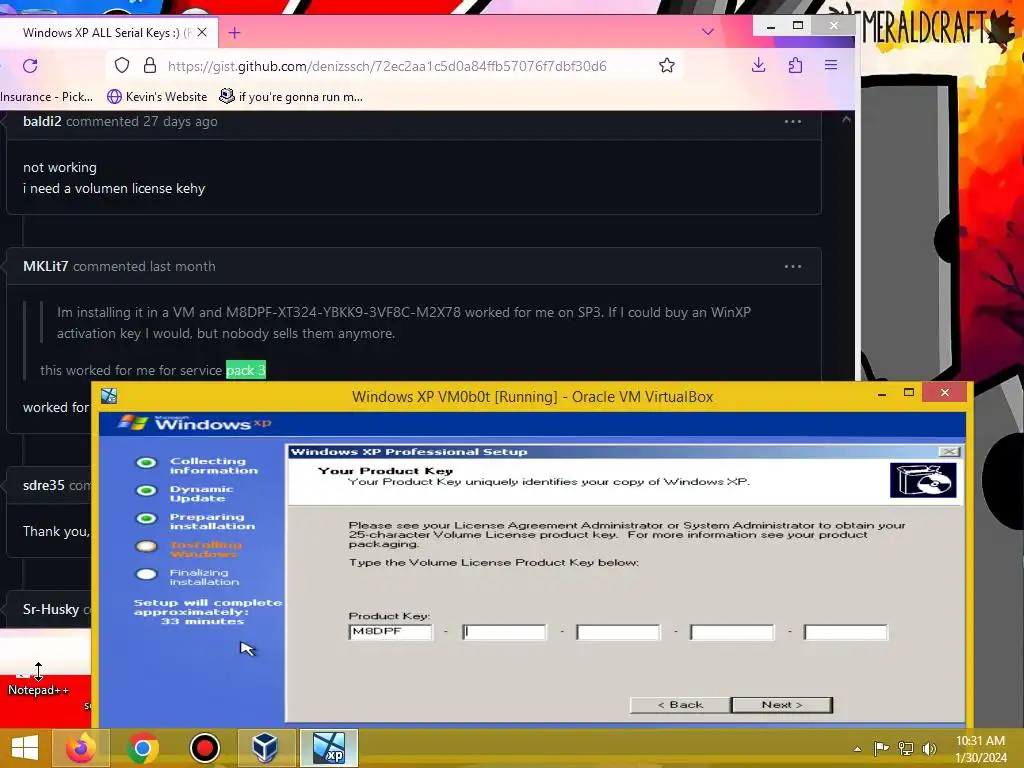Open the screen recorder taskbar icon
The width and height of the screenshot is (1024, 768).
point(204,748)
